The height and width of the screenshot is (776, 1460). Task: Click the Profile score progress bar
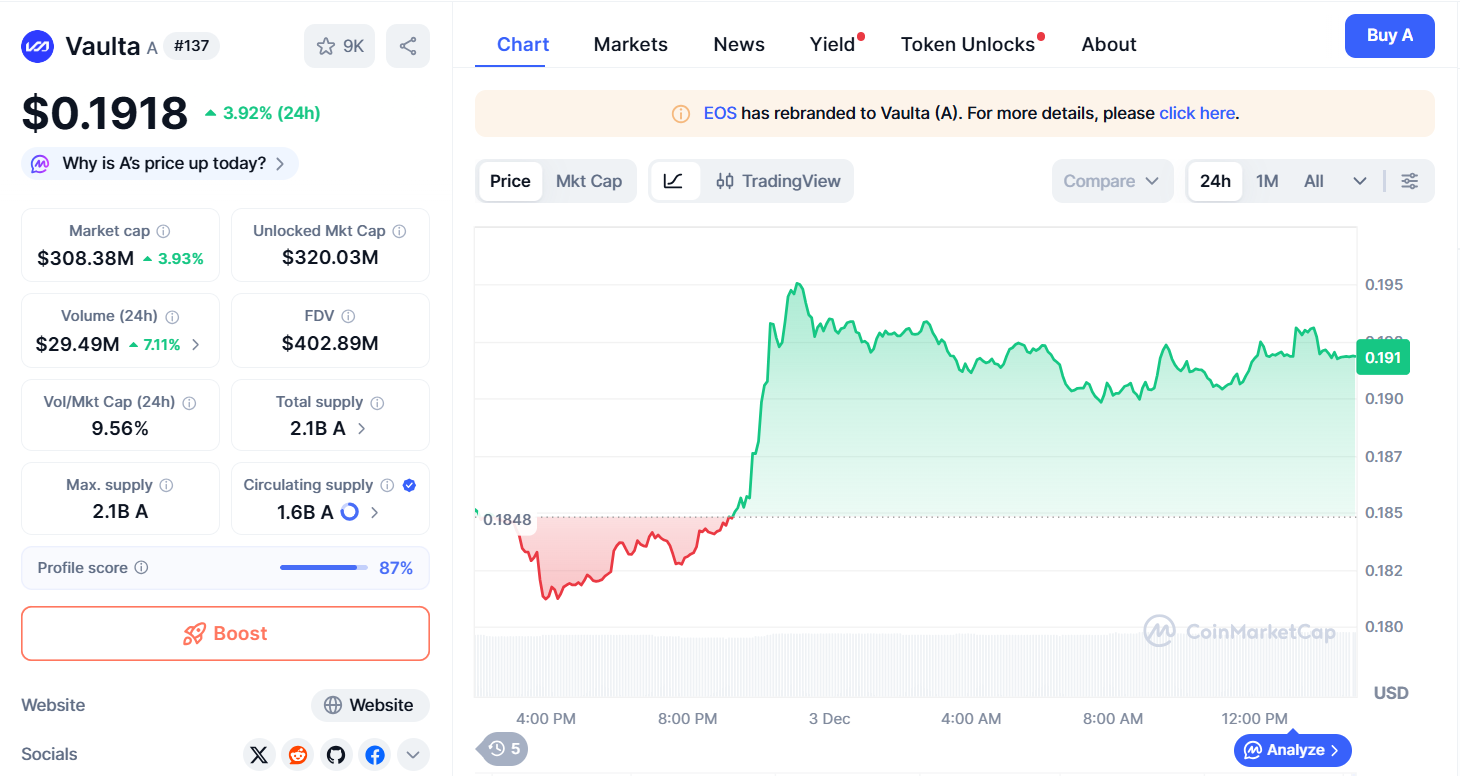coord(322,567)
